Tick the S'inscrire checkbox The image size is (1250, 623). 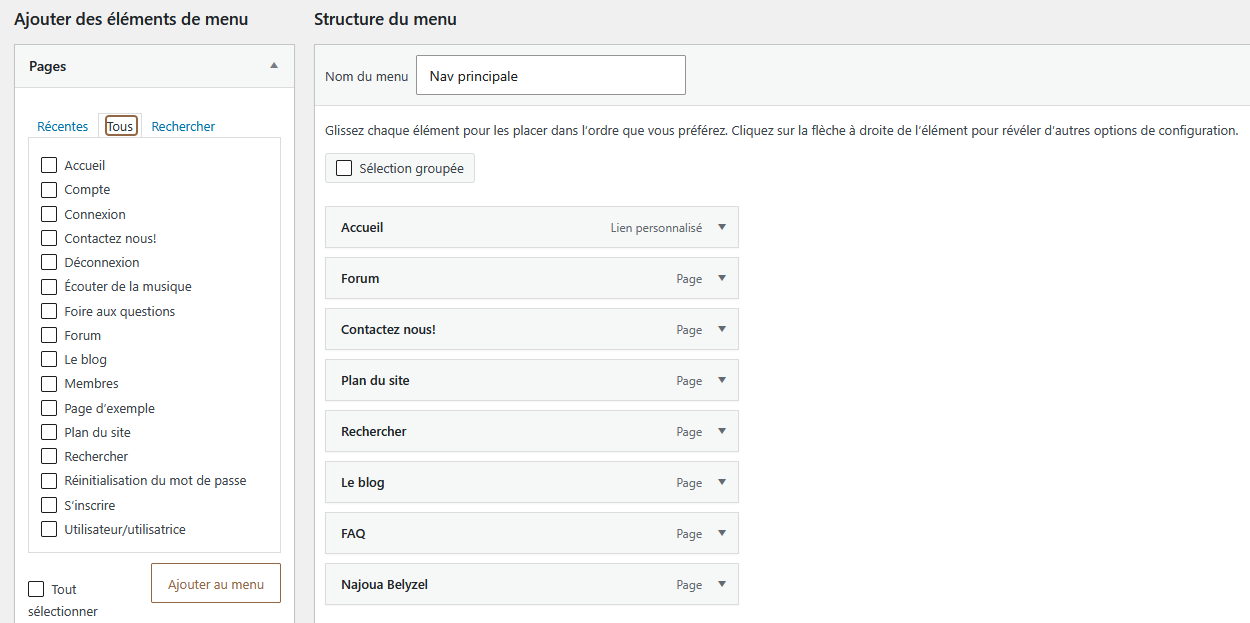49,505
